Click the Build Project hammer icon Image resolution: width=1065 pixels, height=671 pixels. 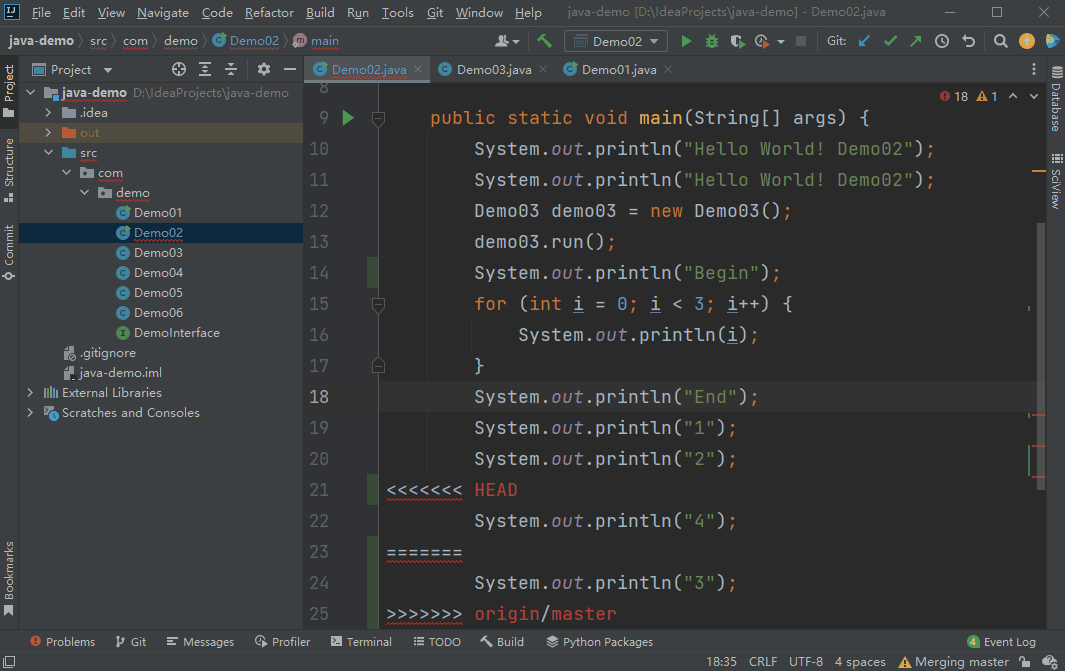coord(544,41)
